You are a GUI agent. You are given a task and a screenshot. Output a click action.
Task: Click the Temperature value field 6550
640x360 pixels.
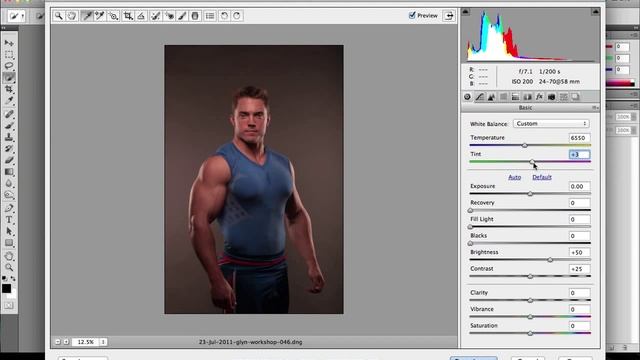point(579,138)
